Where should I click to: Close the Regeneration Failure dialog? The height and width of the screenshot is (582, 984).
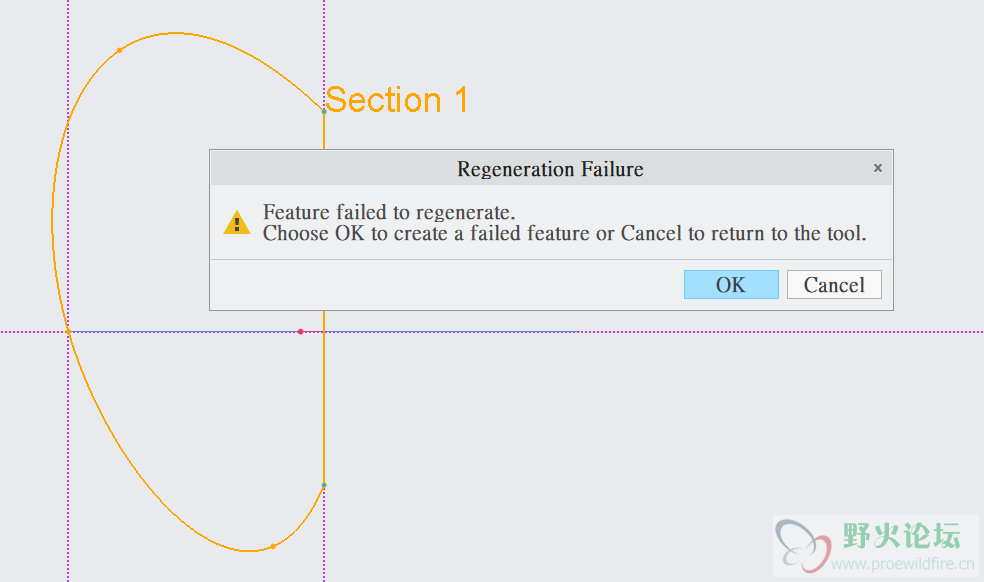click(x=878, y=168)
